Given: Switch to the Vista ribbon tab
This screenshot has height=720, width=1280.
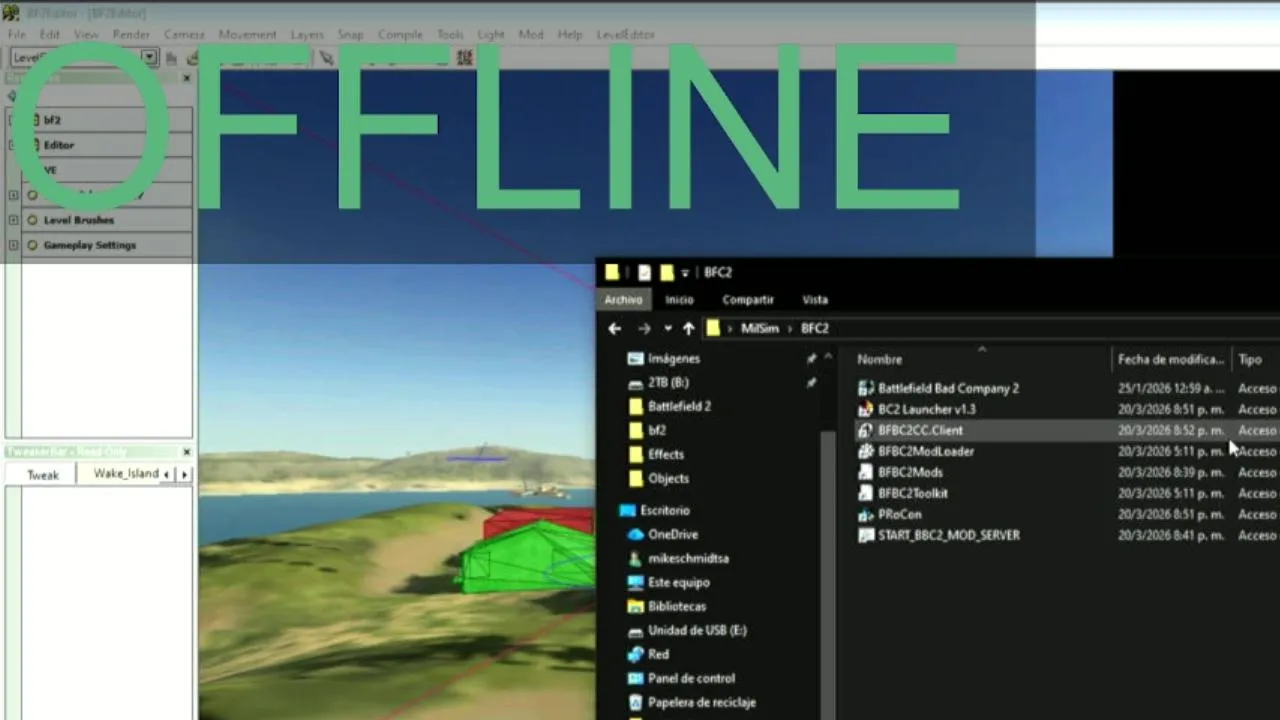Looking at the screenshot, I should click(815, 299).
